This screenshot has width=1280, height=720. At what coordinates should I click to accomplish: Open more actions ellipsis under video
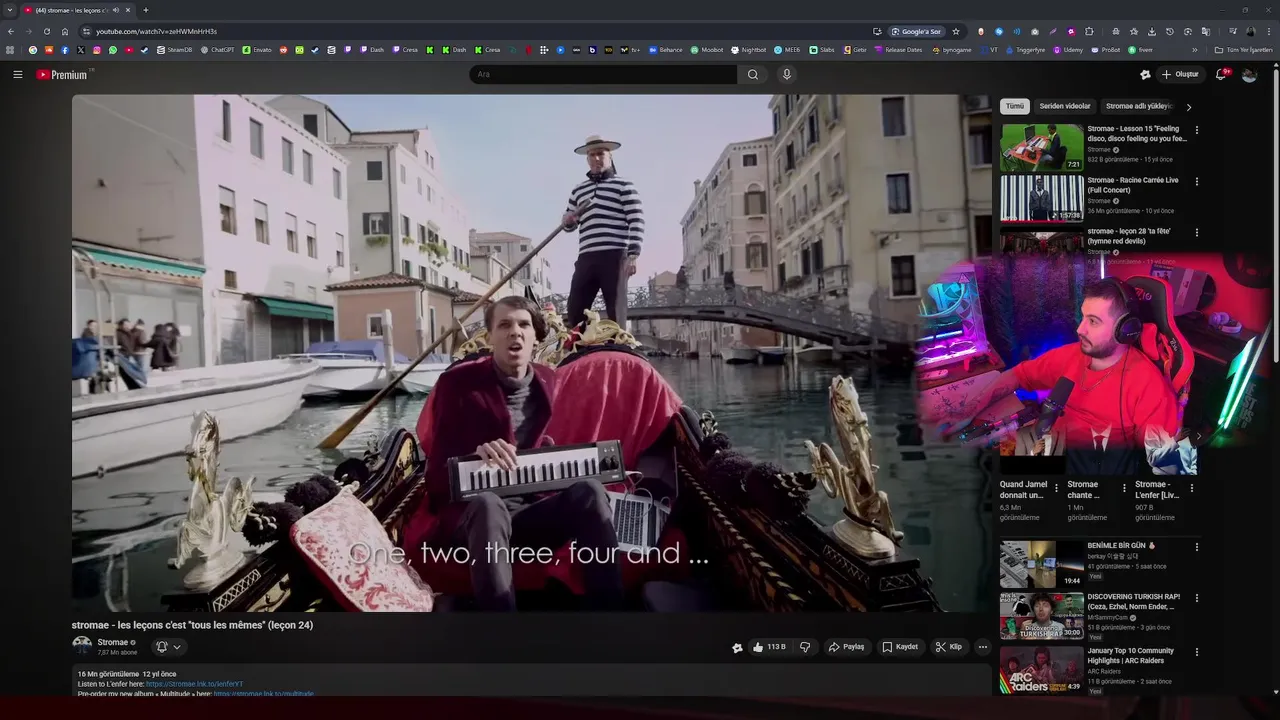[x=983, y=647]
